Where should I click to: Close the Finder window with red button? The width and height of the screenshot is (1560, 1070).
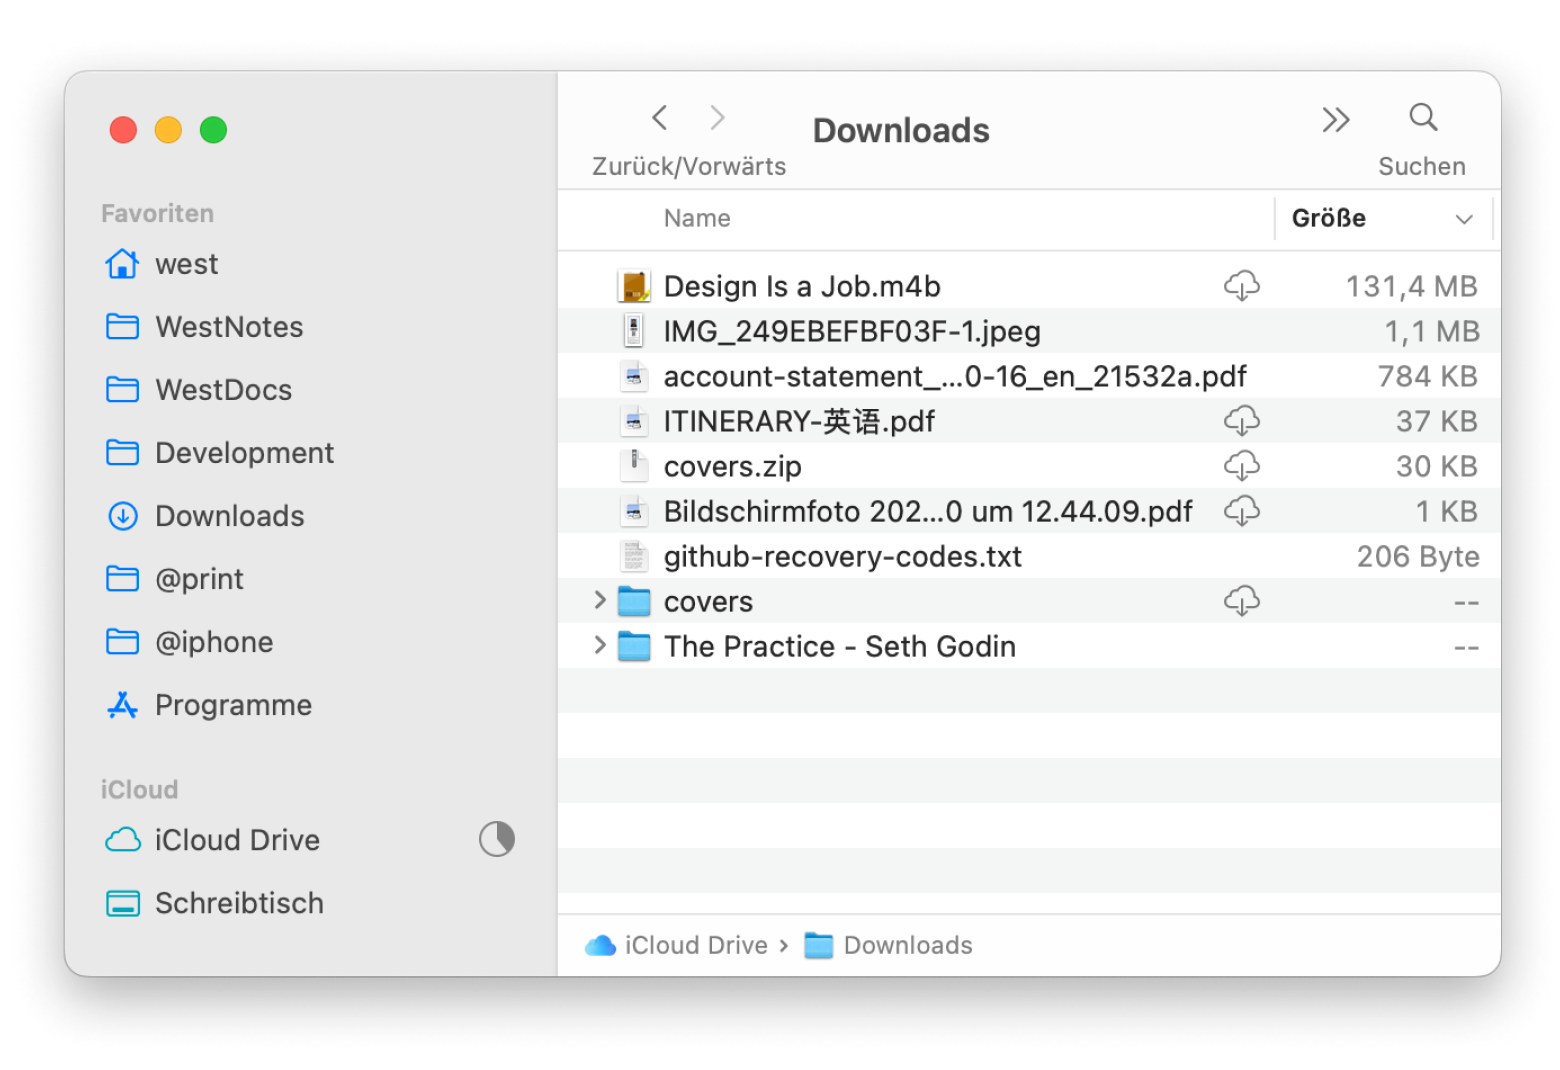(x=123, y=130)
